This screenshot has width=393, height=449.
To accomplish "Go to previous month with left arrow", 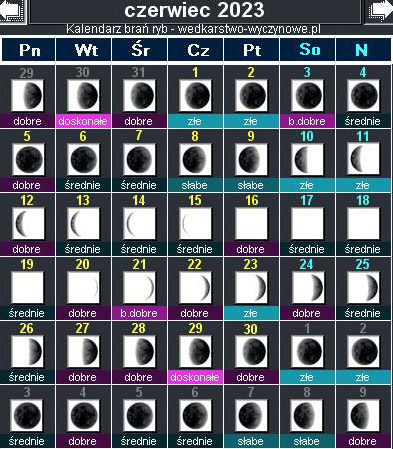I will [13, 11].
